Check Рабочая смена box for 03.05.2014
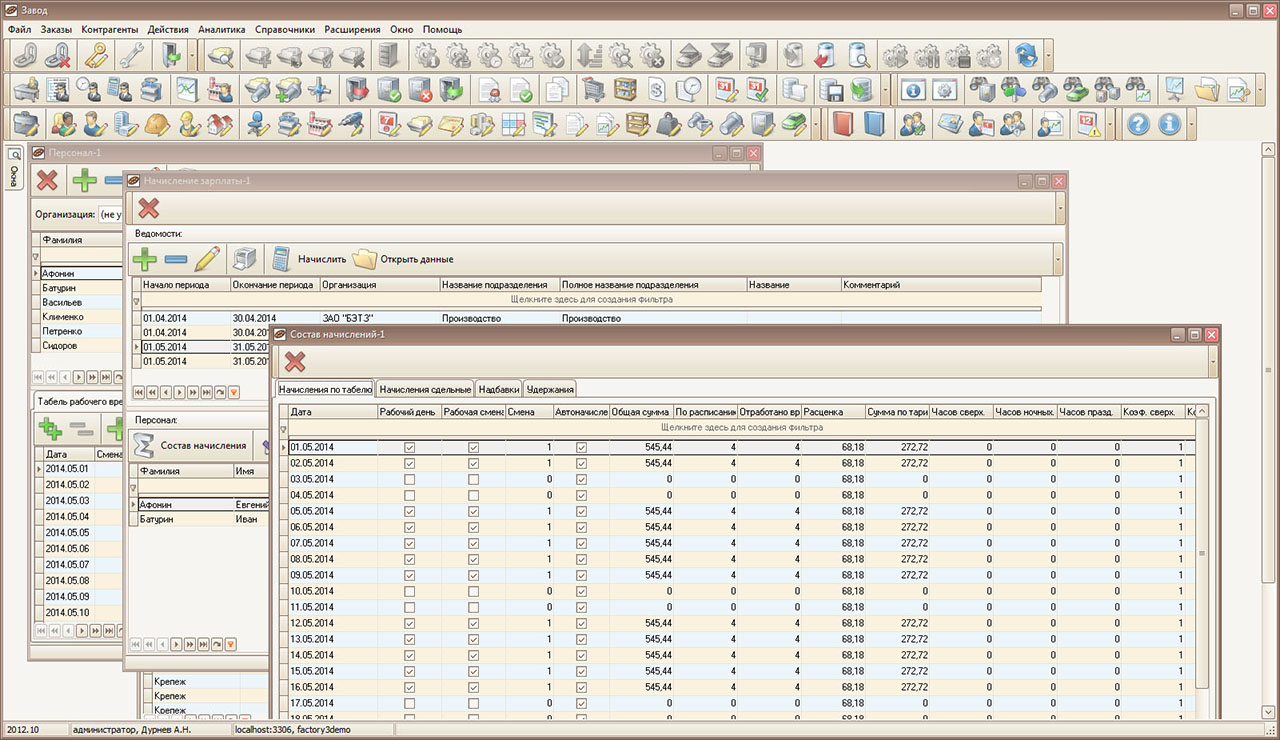Image resolution: width=1280 pixels, height=740 pixels. coord(473,479)
